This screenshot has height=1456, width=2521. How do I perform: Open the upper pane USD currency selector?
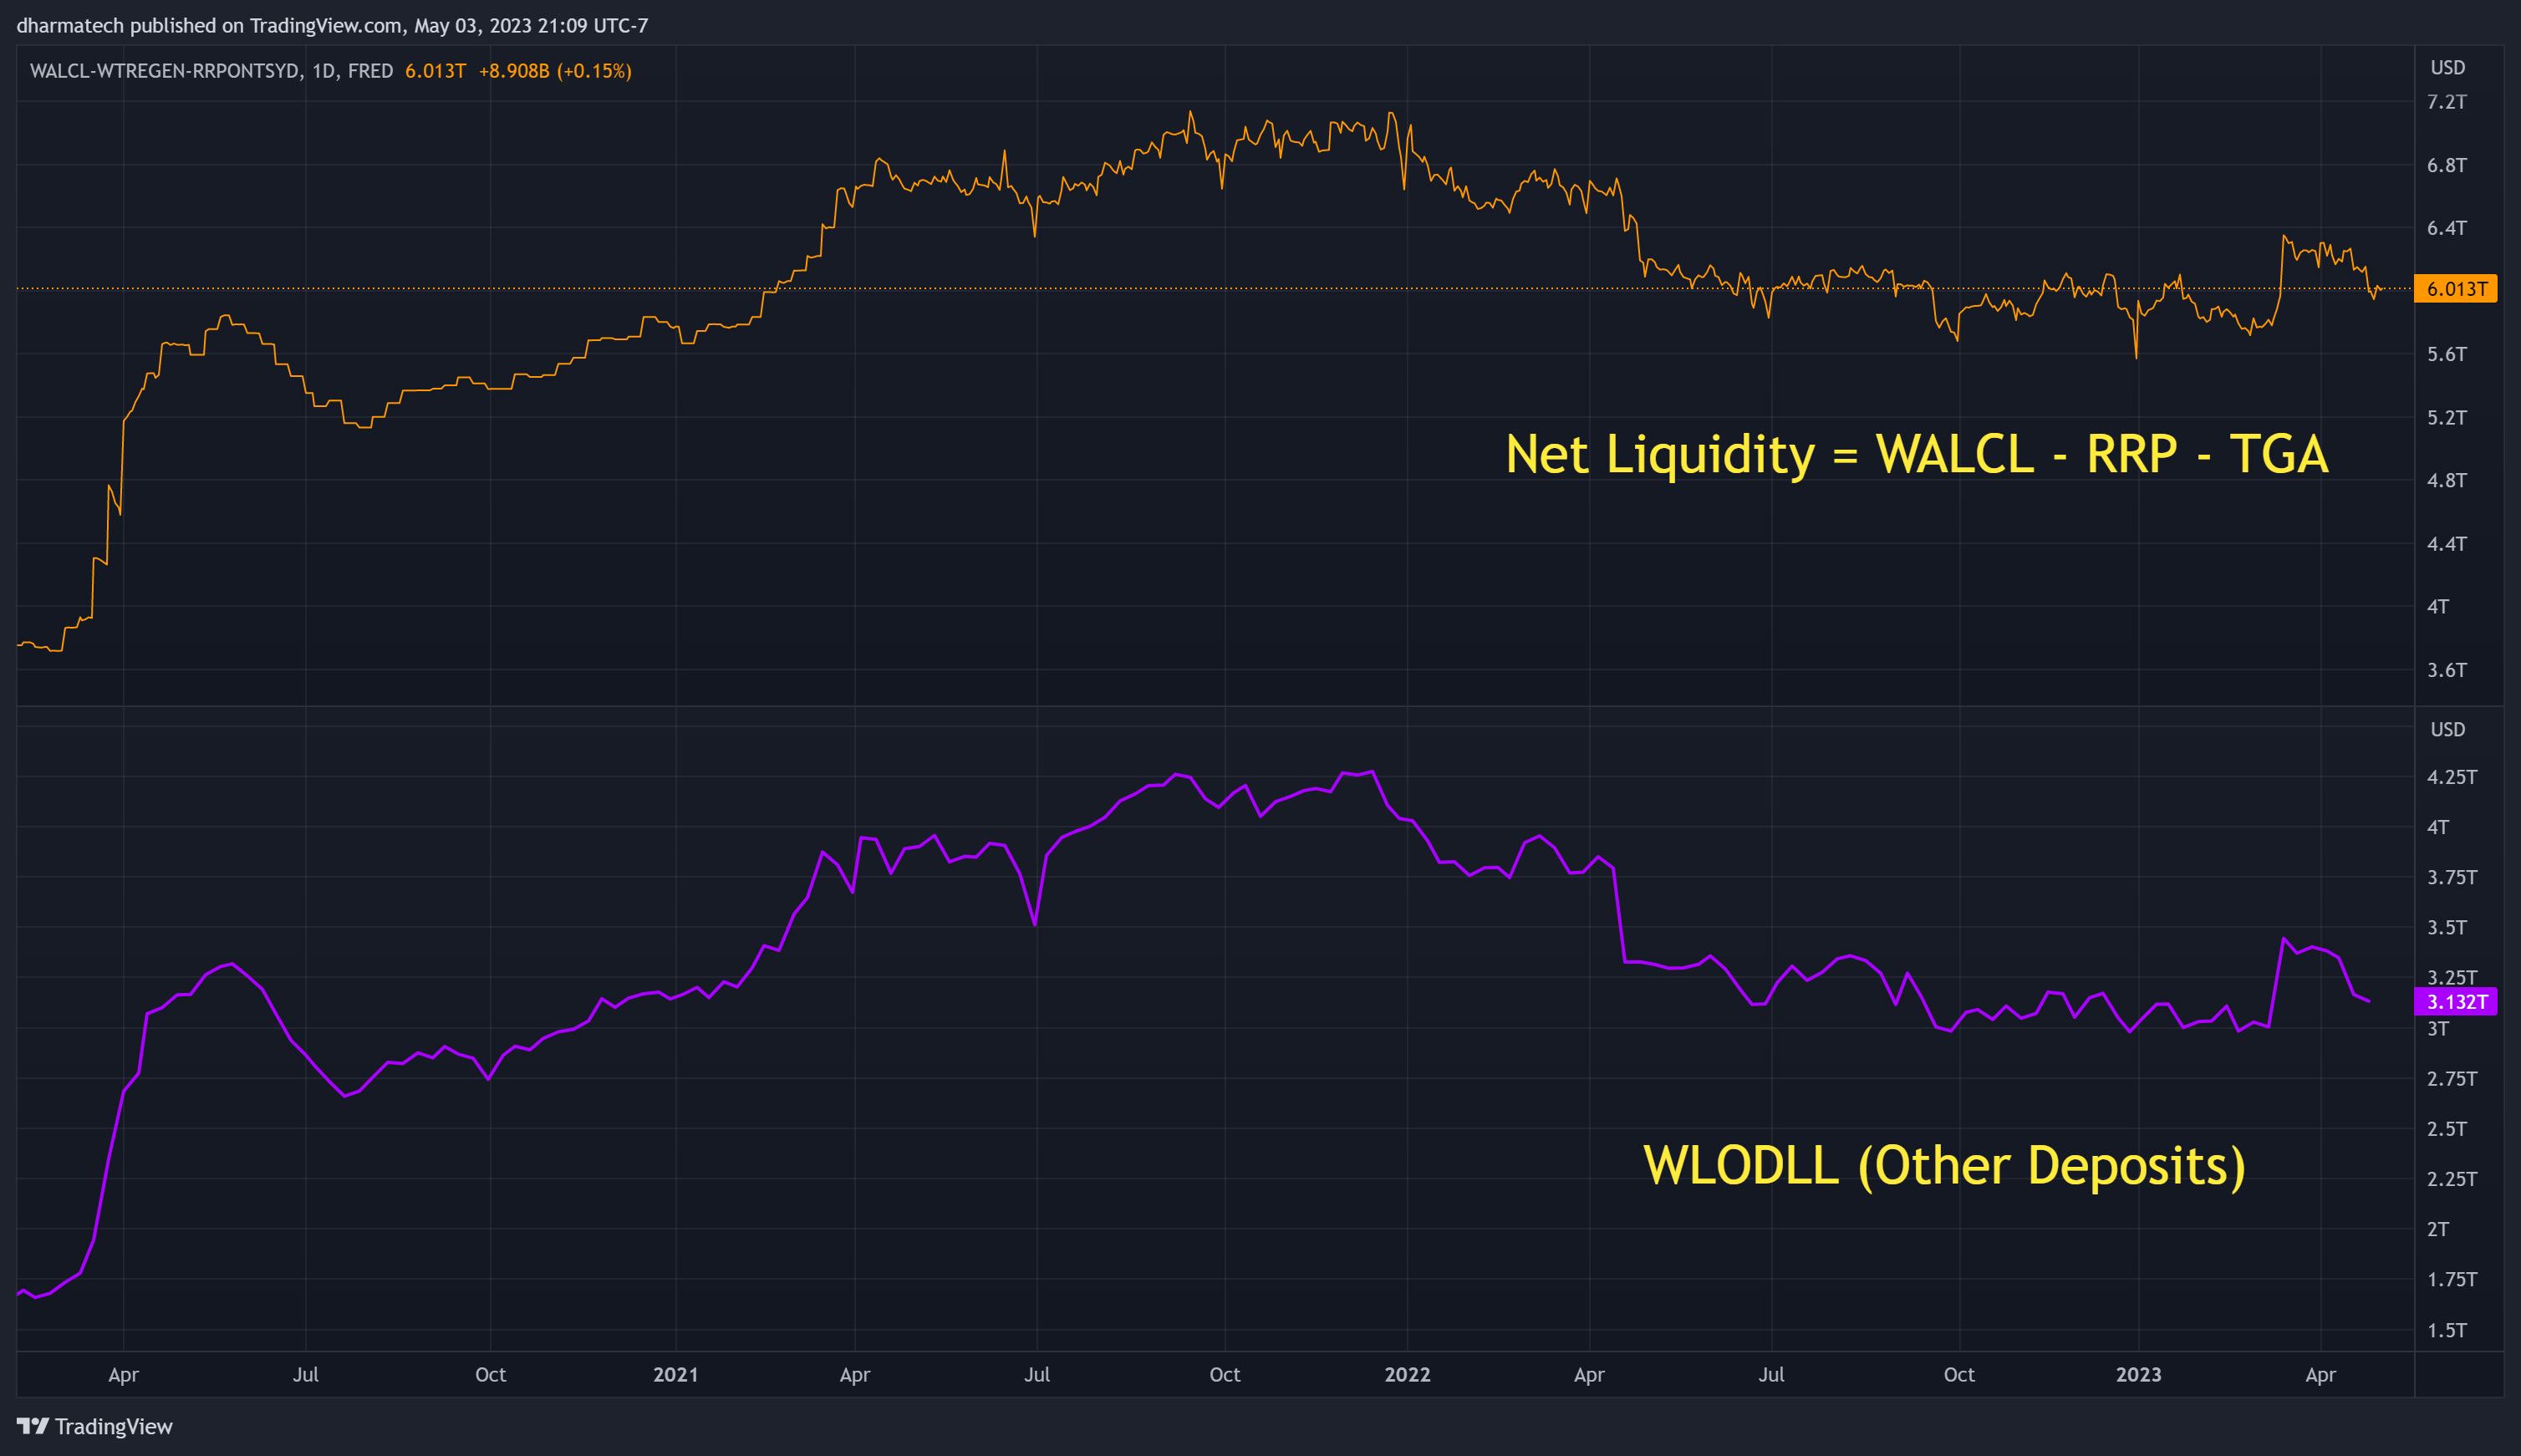pos(2447,68)
